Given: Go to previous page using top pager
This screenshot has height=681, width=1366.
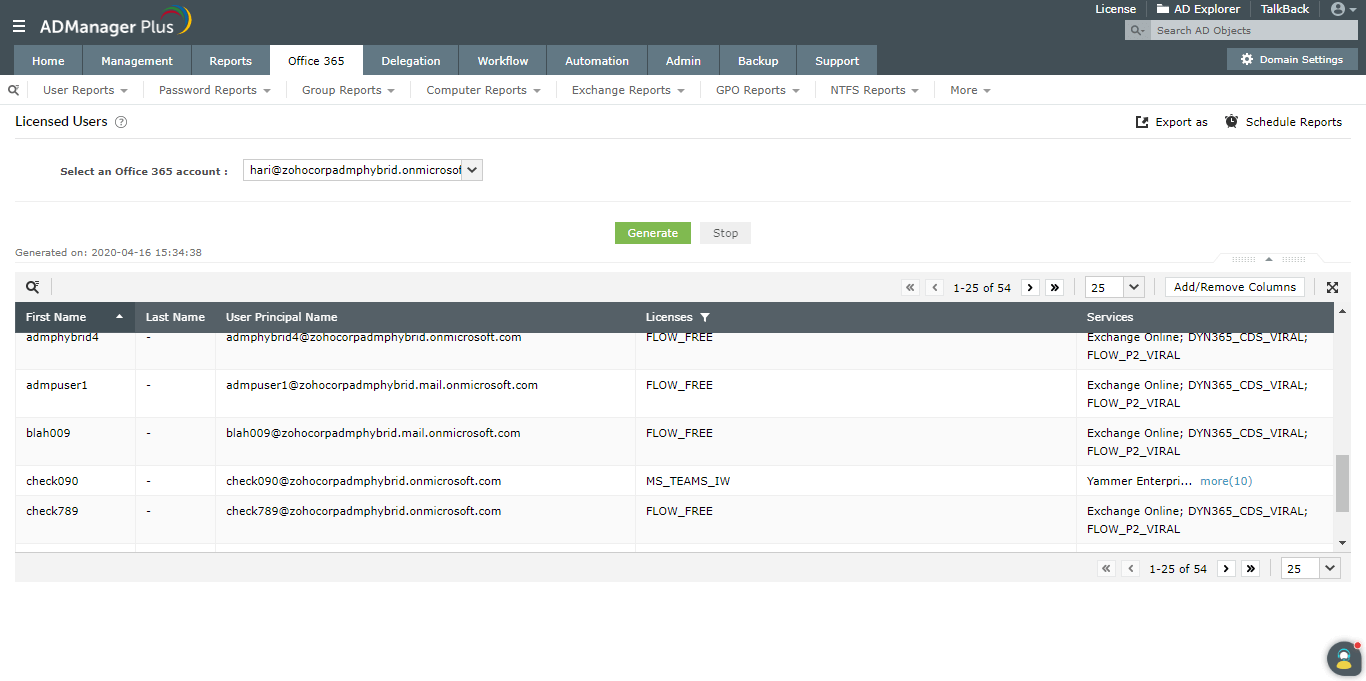Looking at the screenshot, I should (x=935, y=287).
